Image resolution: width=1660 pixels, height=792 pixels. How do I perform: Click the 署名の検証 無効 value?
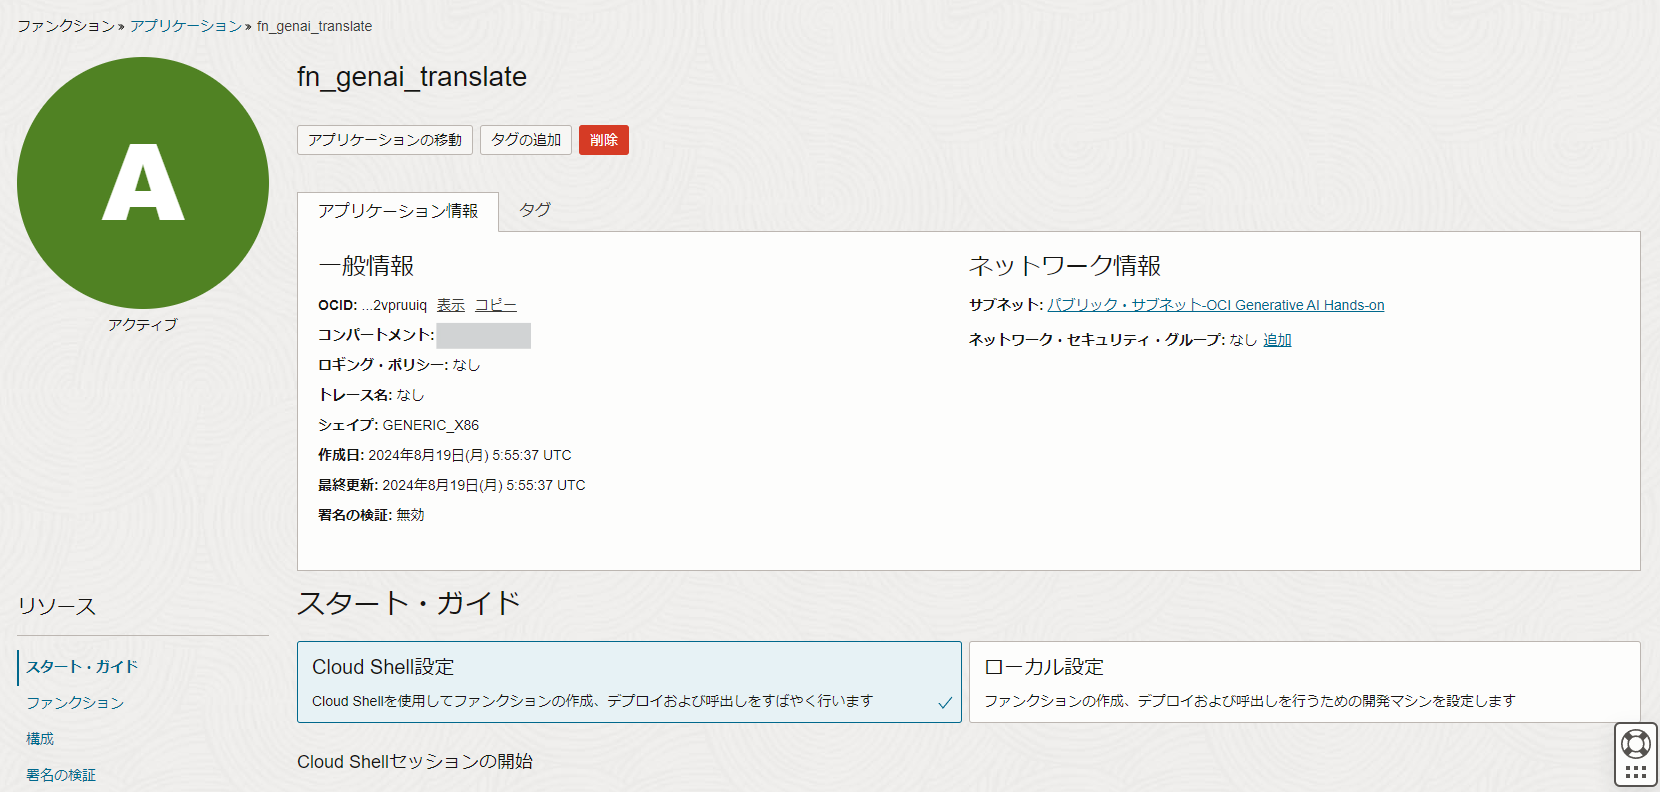coord(410,515)
